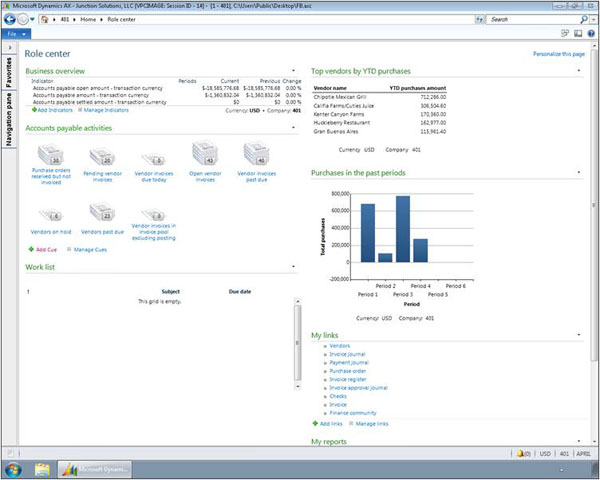
Task: Open the Invoice journal link
Action: coord(347,354)
